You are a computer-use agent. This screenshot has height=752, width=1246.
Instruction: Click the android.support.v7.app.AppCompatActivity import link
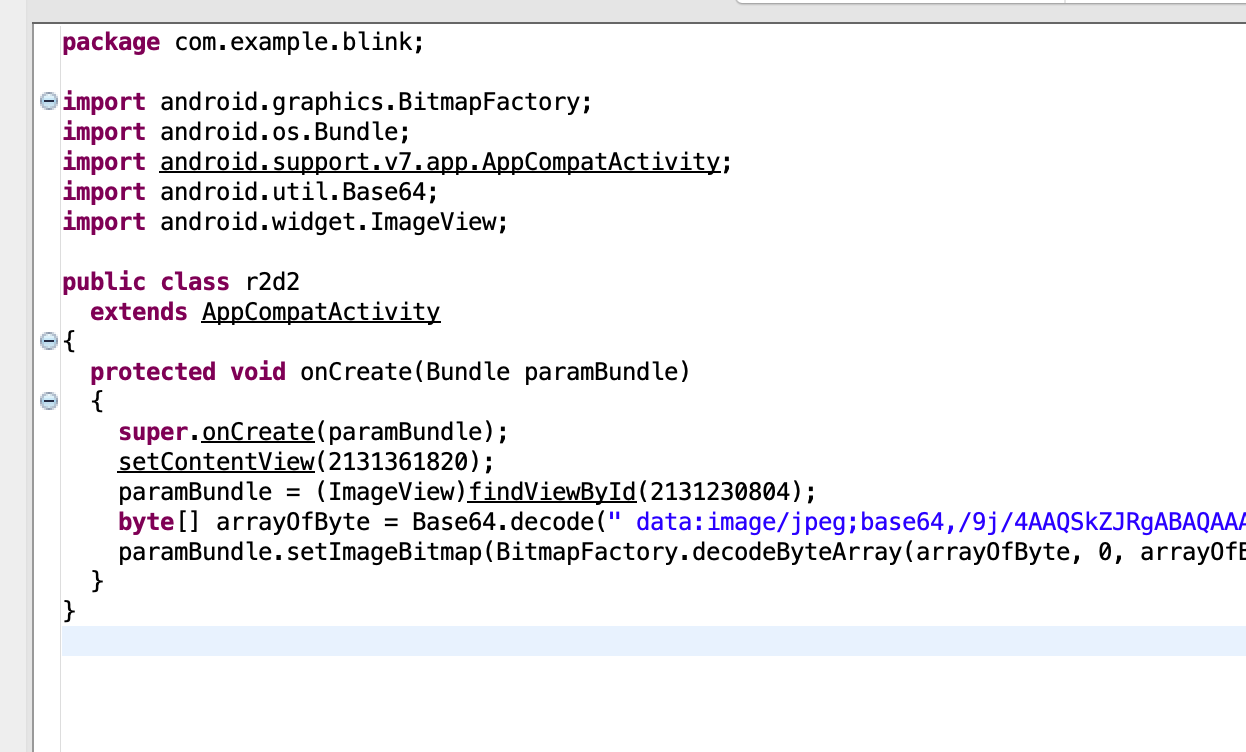pyautogui.click(x=440, y=162)
